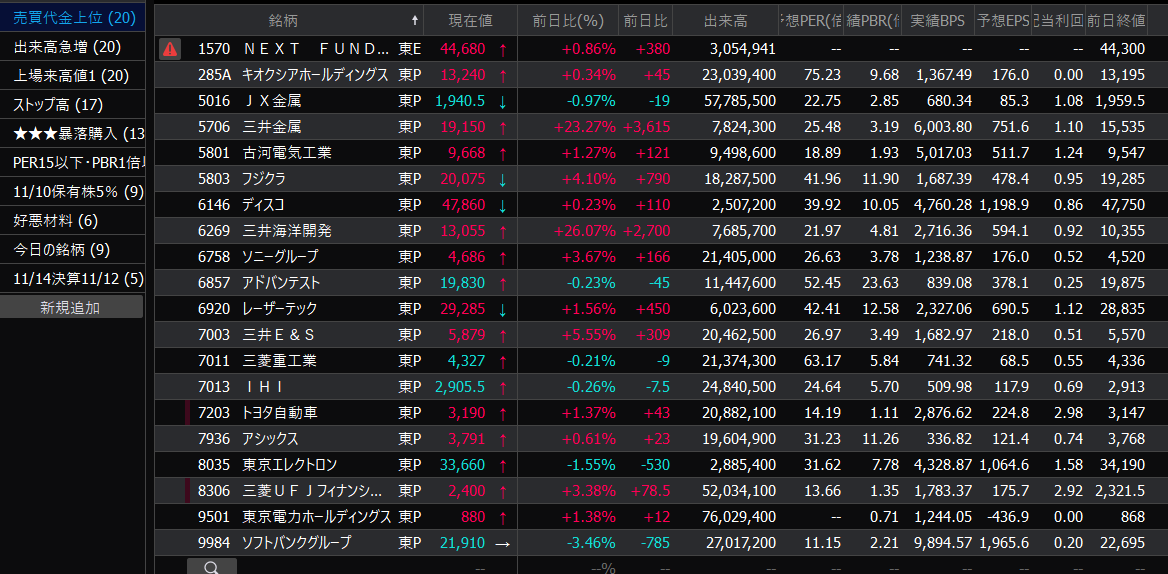Open the 出来高急増 (20) watchlist
This screenshot has width=1168, height=574.
(x=67, y=47)
